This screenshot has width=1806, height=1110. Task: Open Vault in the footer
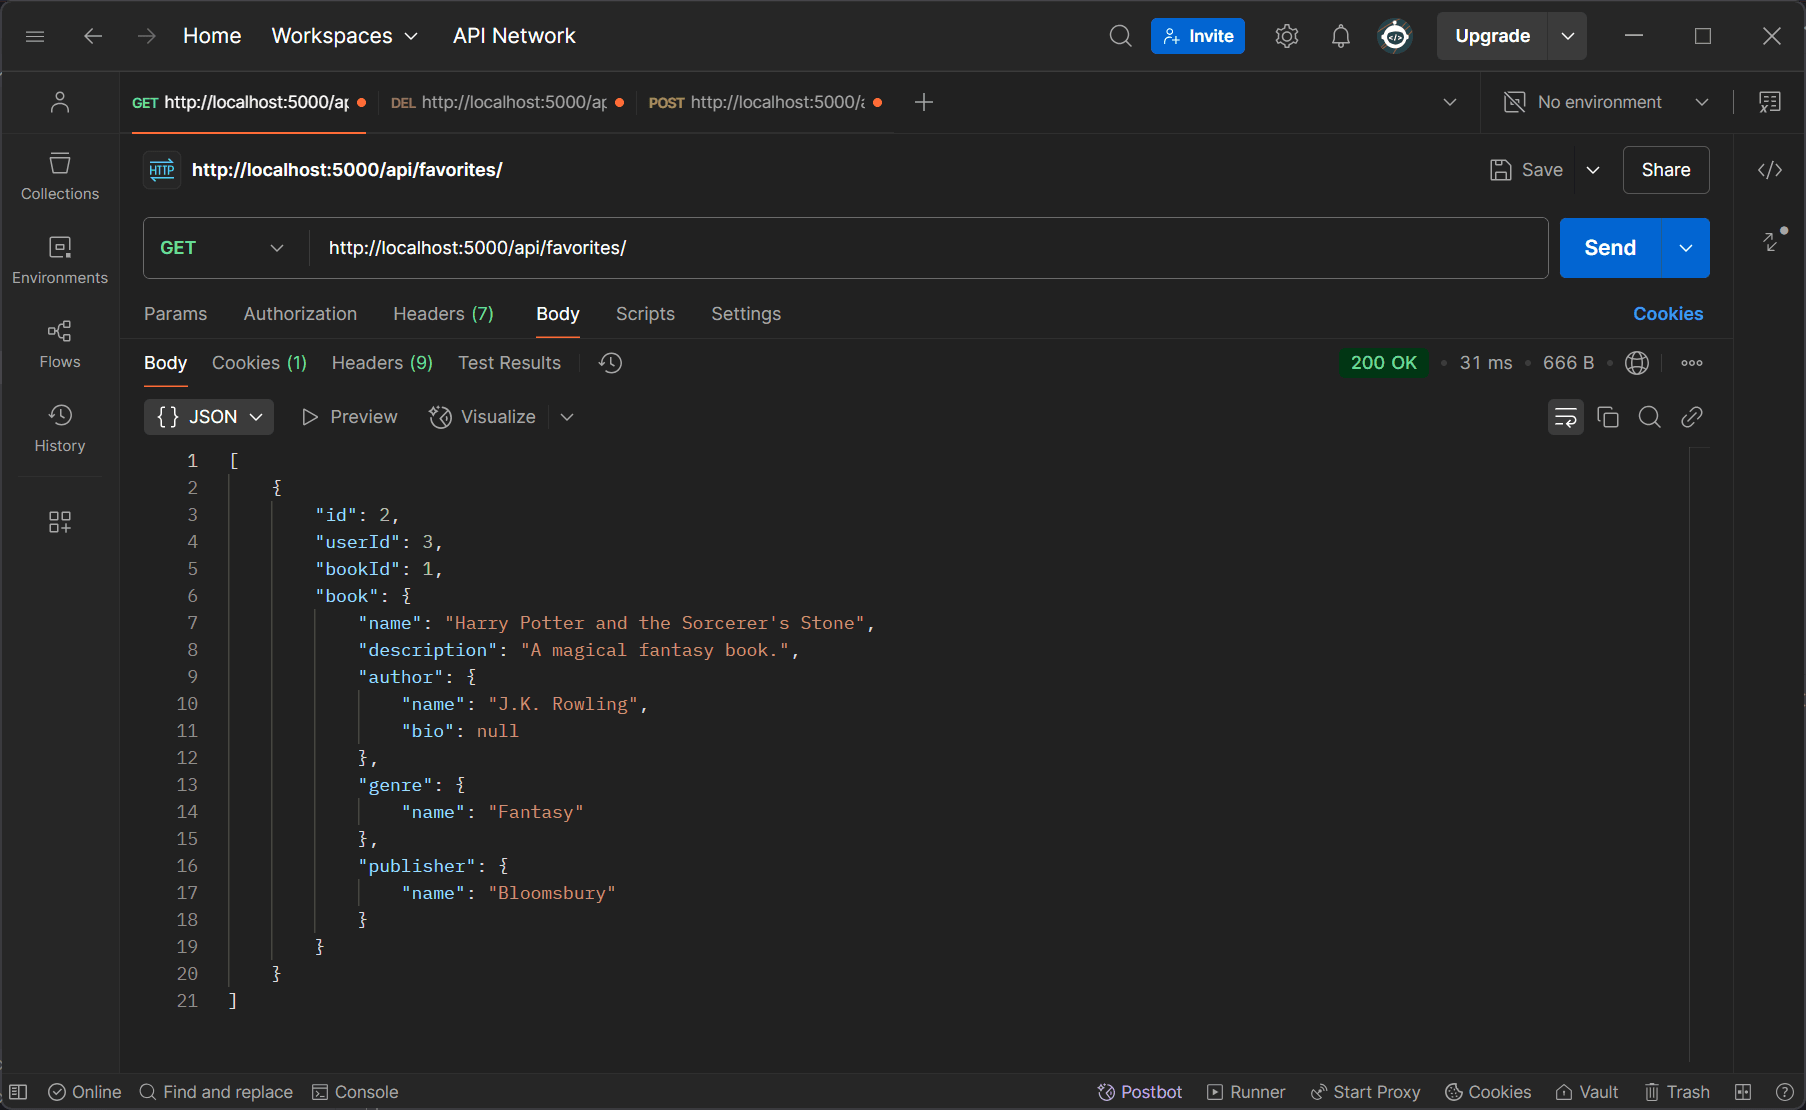1587,1092
